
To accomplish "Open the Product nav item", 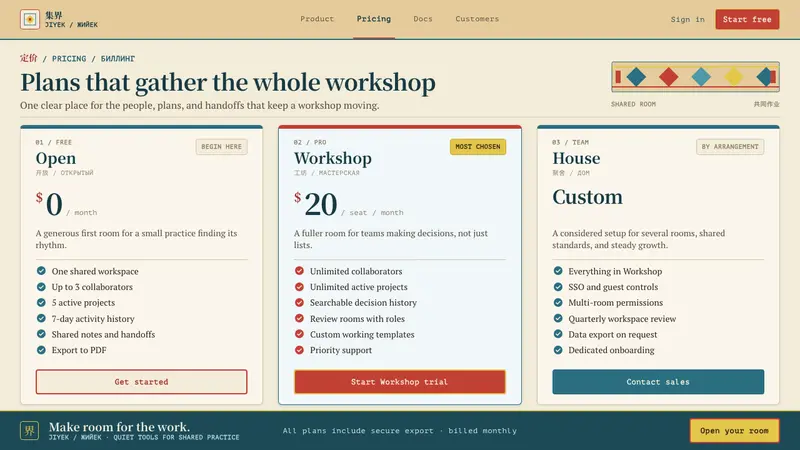I will (317, 19).
